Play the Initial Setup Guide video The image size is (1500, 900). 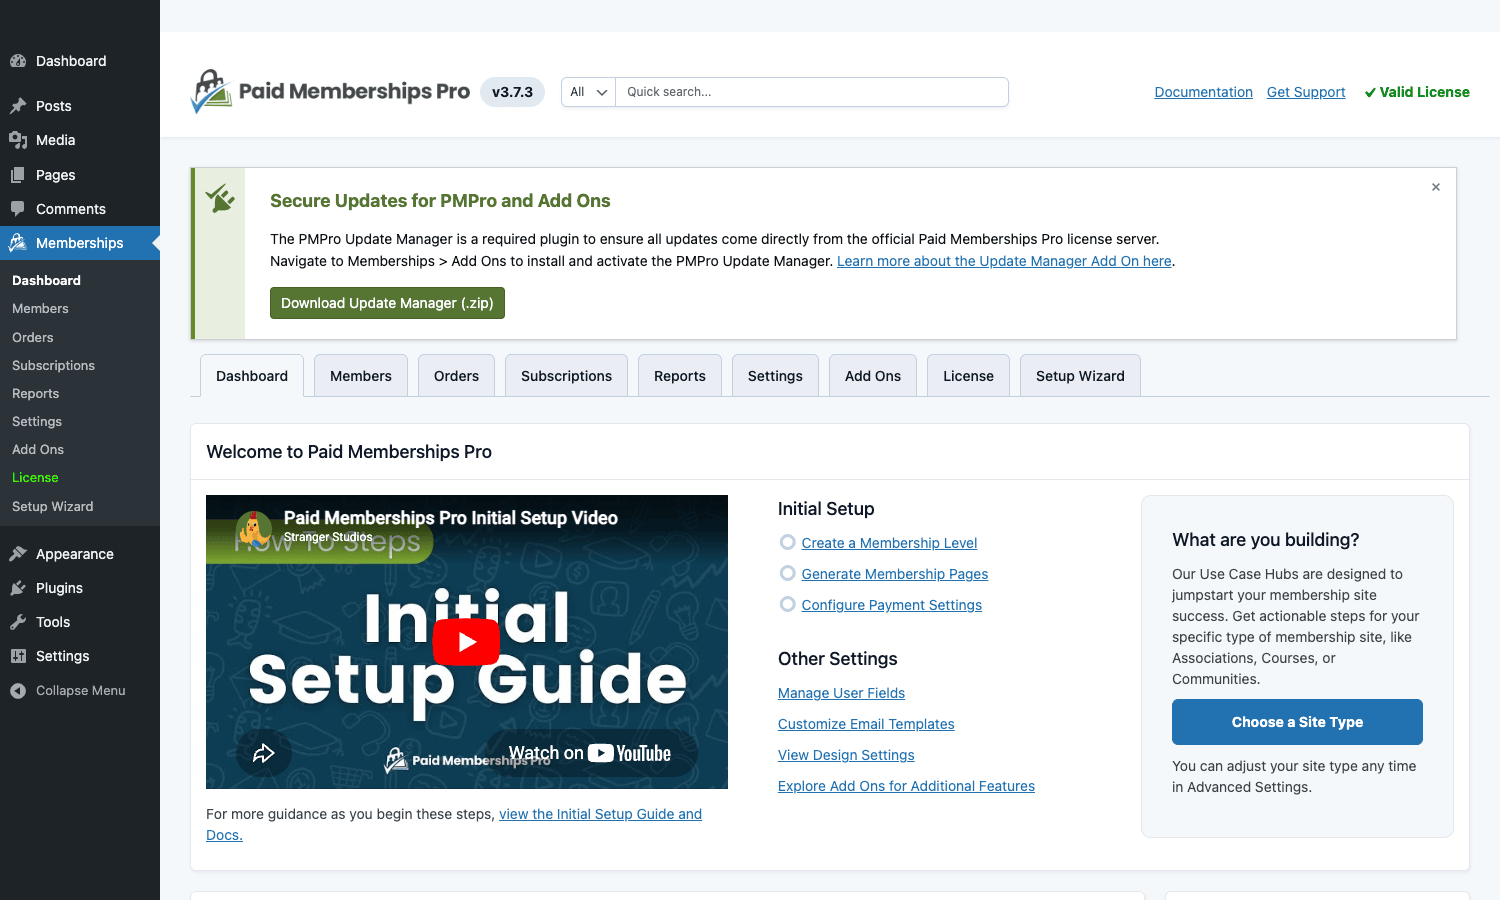pyautogui.click(x=466, y=642)
